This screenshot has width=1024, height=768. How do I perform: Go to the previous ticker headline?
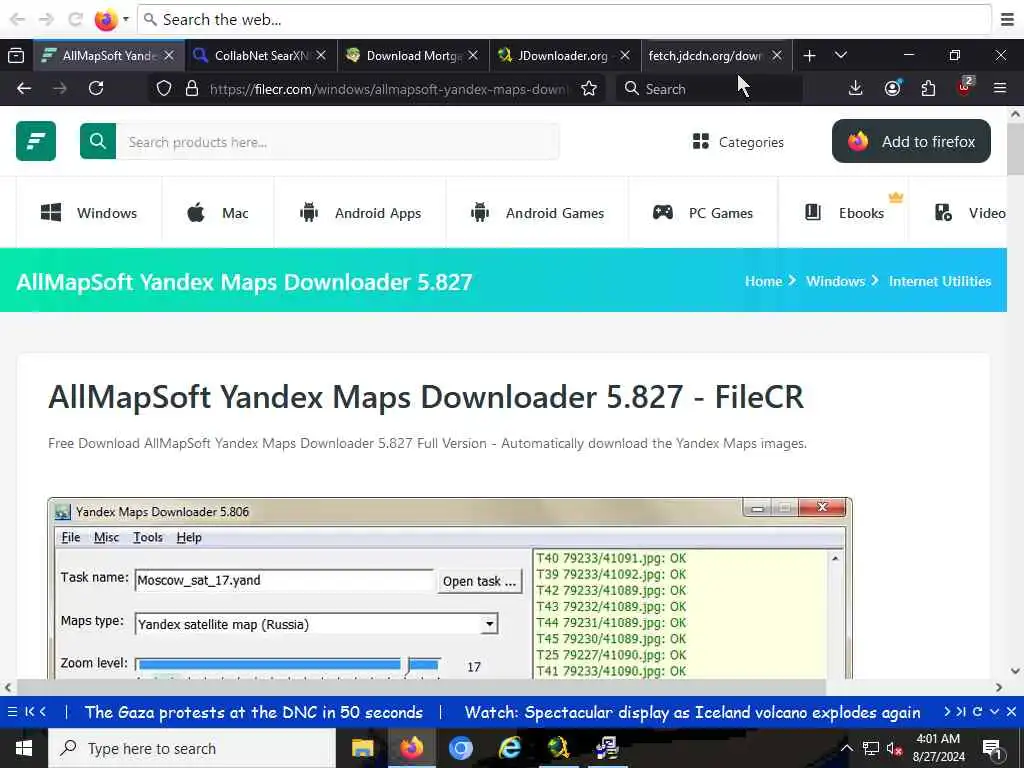(43, 711)
